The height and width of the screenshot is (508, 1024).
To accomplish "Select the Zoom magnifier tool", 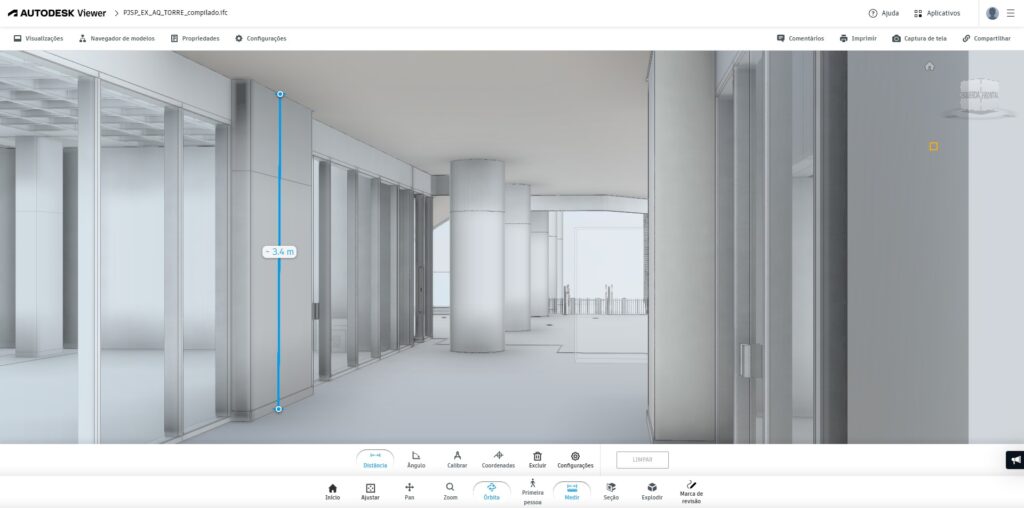I will click(450, 491).
